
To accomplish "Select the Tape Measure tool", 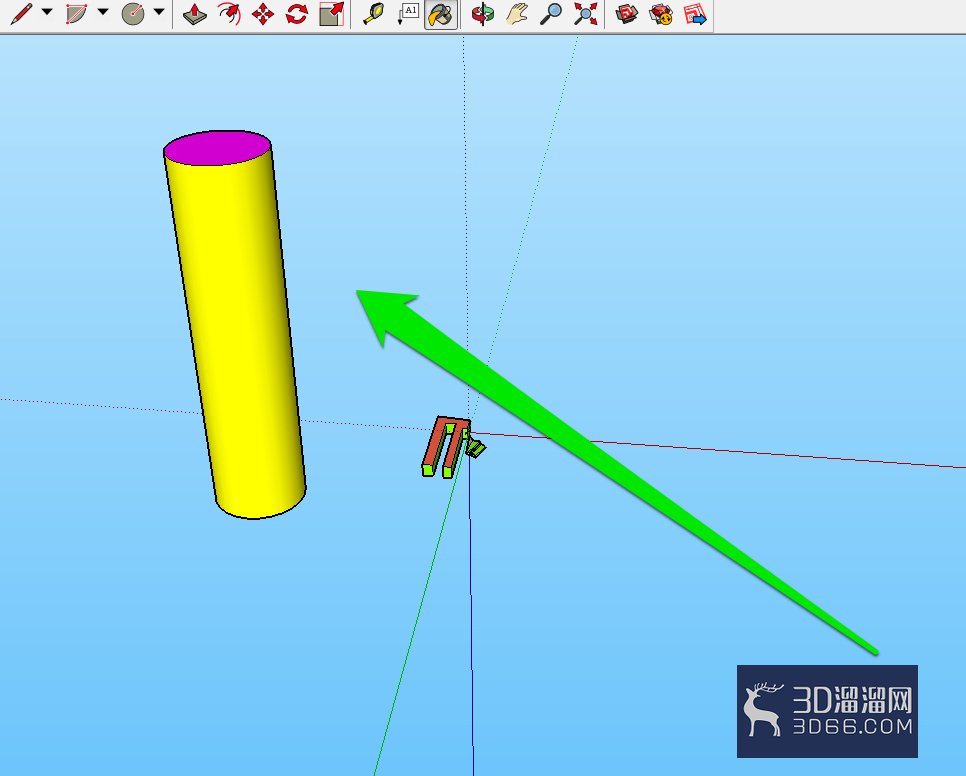I will (373, 14).
